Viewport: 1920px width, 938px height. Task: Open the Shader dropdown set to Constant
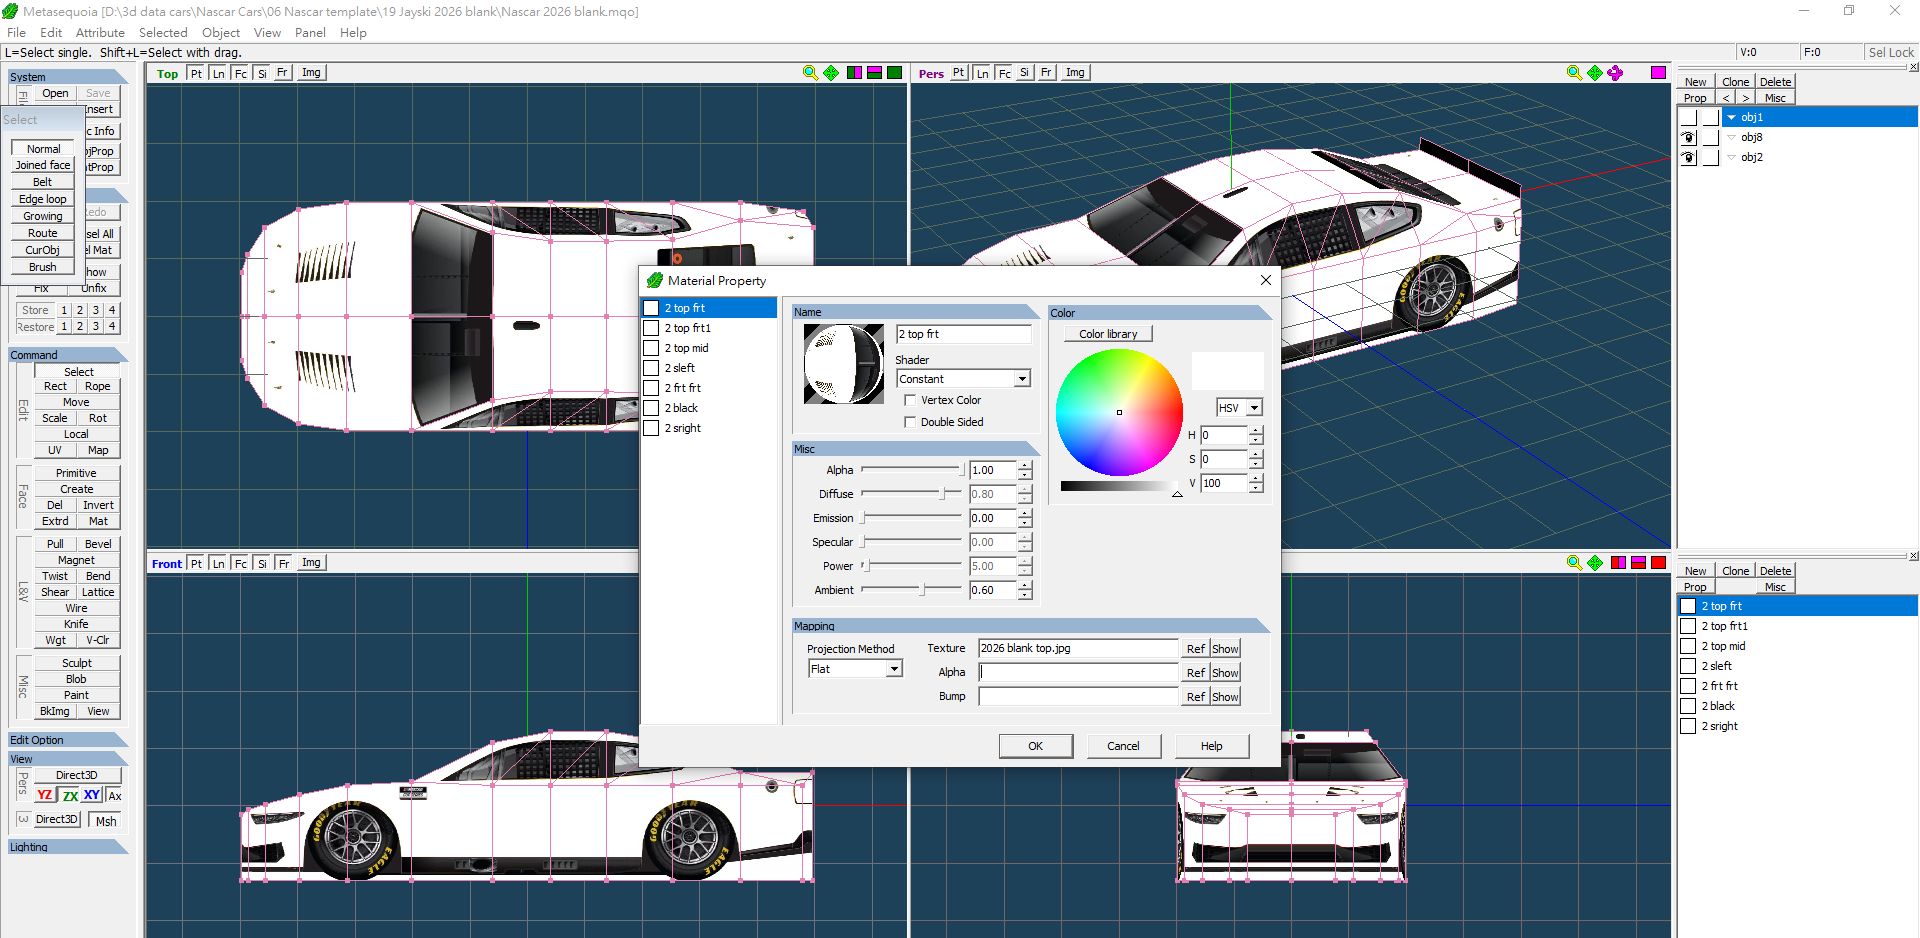point(963,379)
